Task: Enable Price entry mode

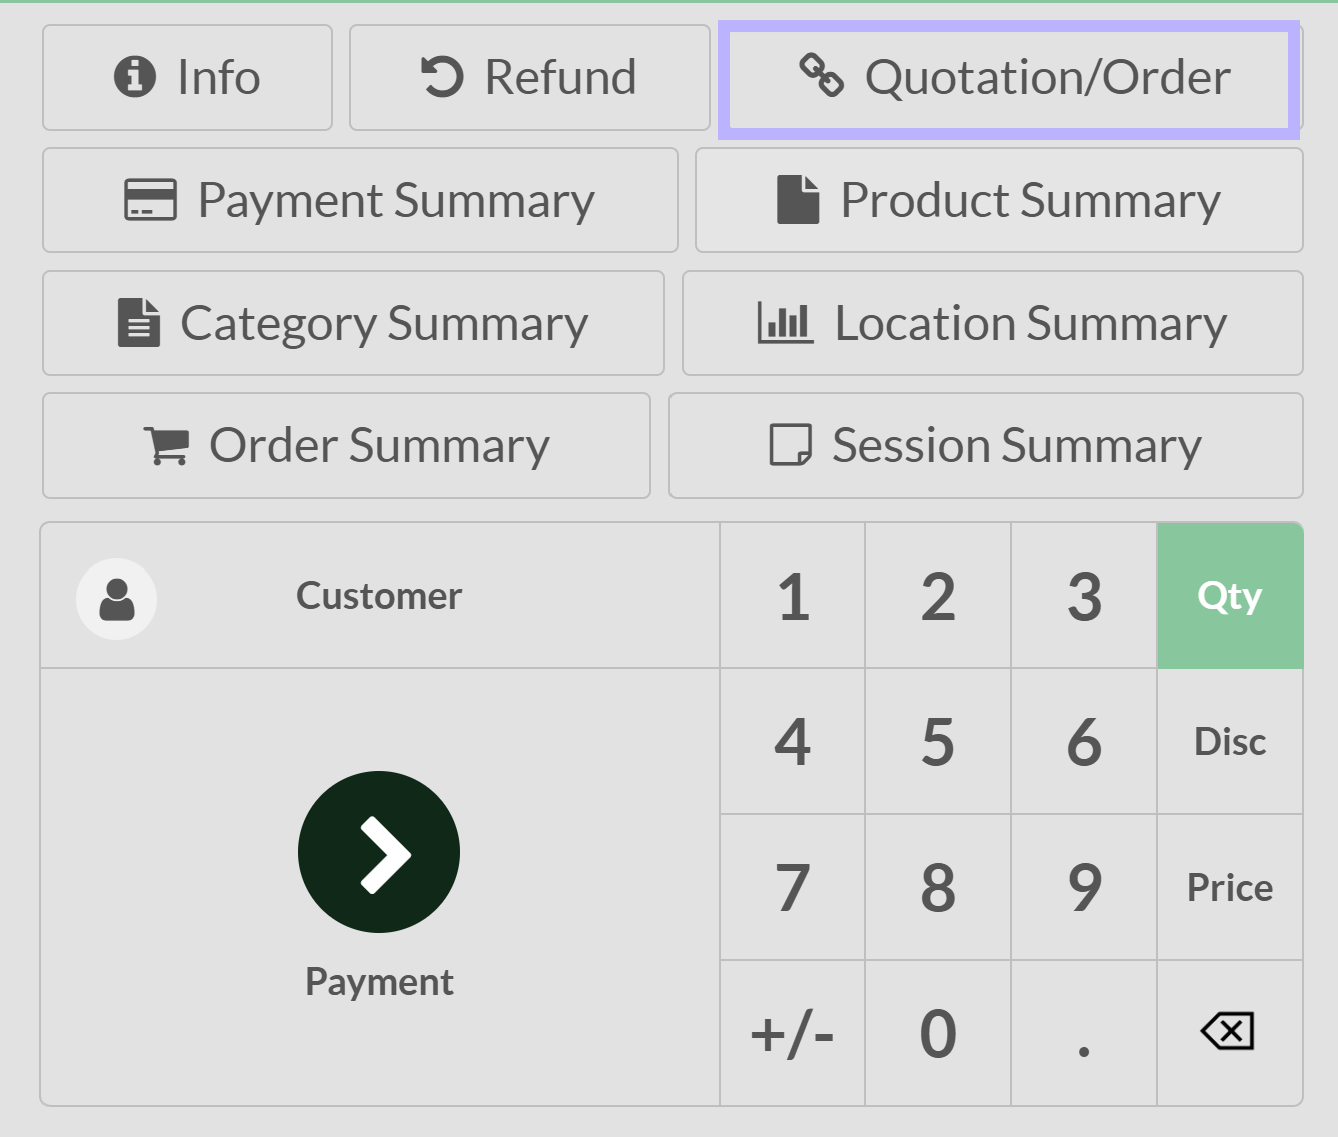Action: coord(1229,887)
